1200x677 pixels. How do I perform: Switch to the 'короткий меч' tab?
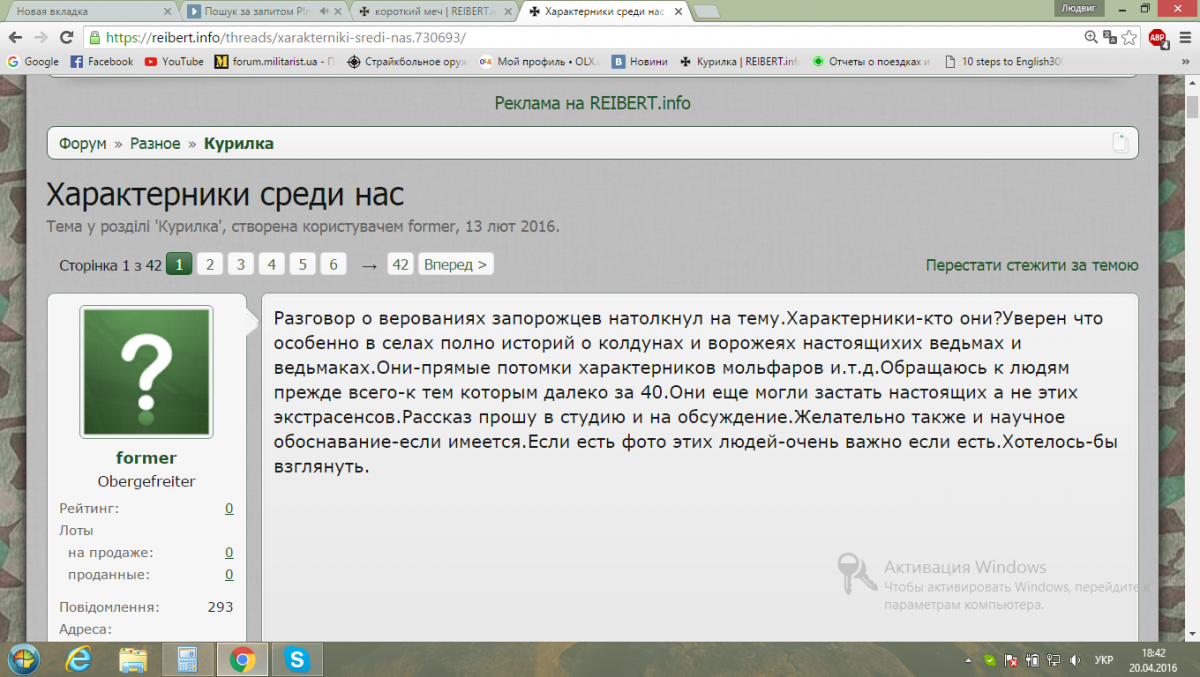pyautogui.click(x=431, y=12)
